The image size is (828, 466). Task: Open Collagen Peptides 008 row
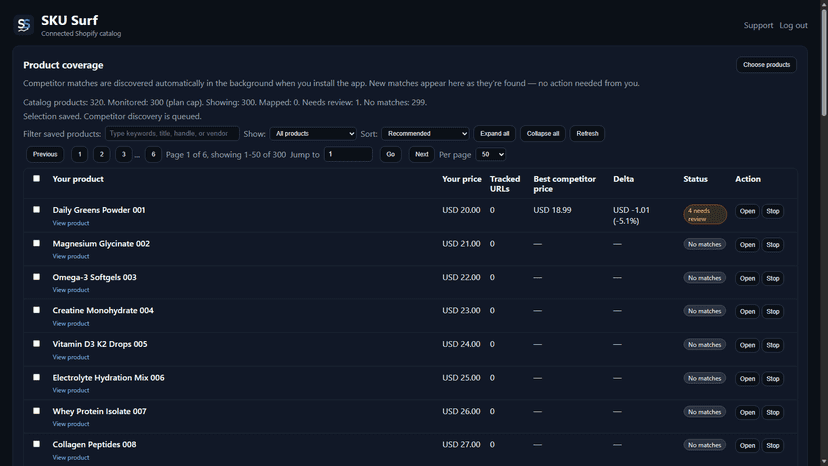tap(747, 446)
